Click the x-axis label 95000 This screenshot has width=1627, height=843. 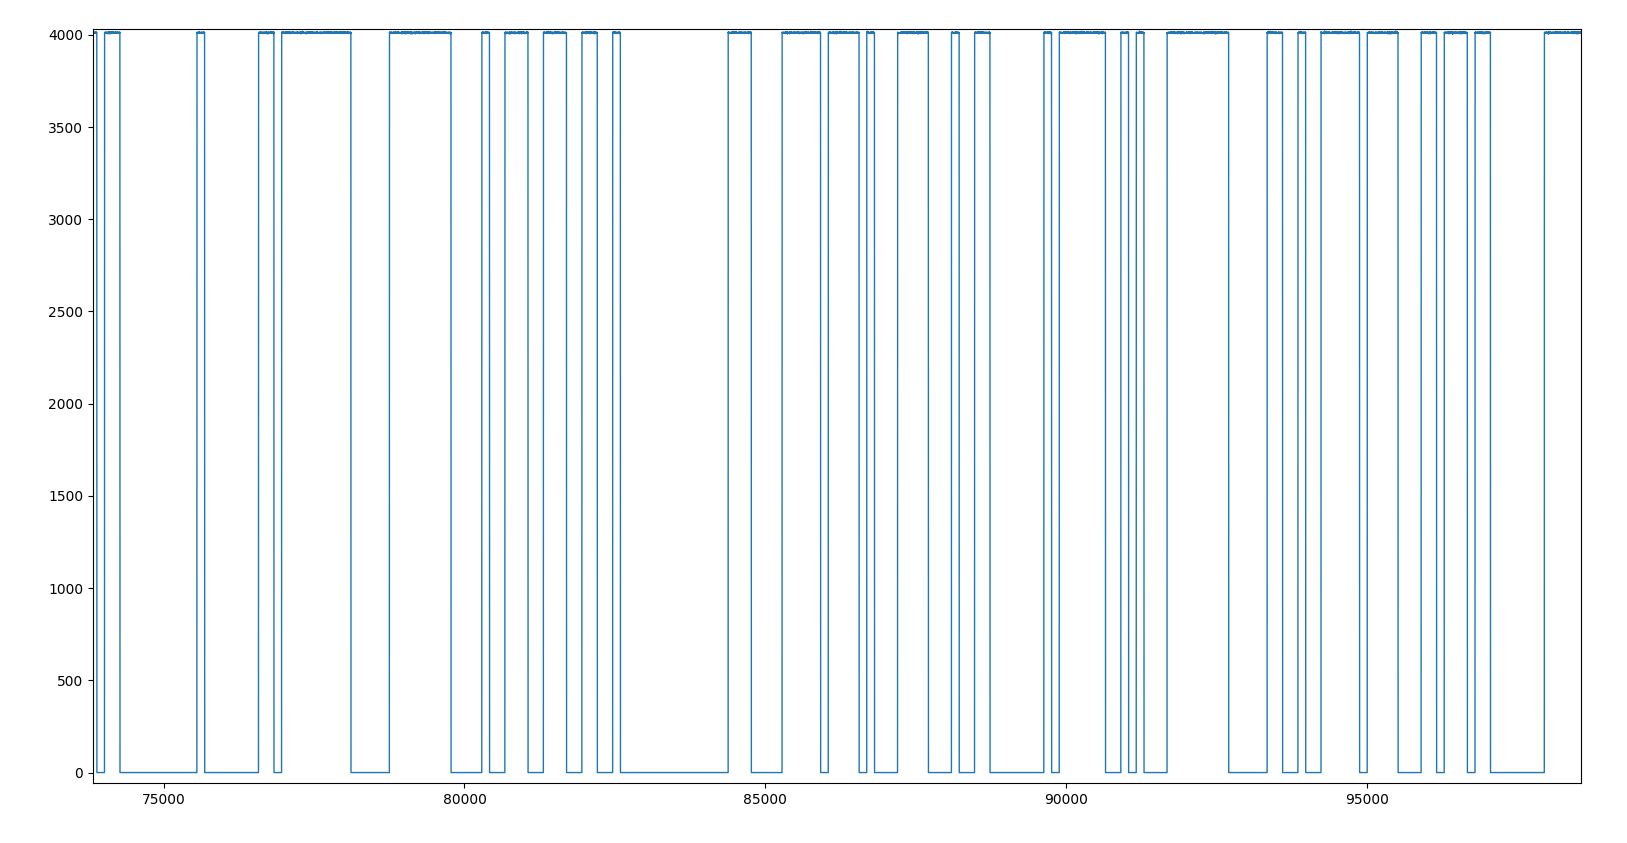click(x=1367, y=800)
